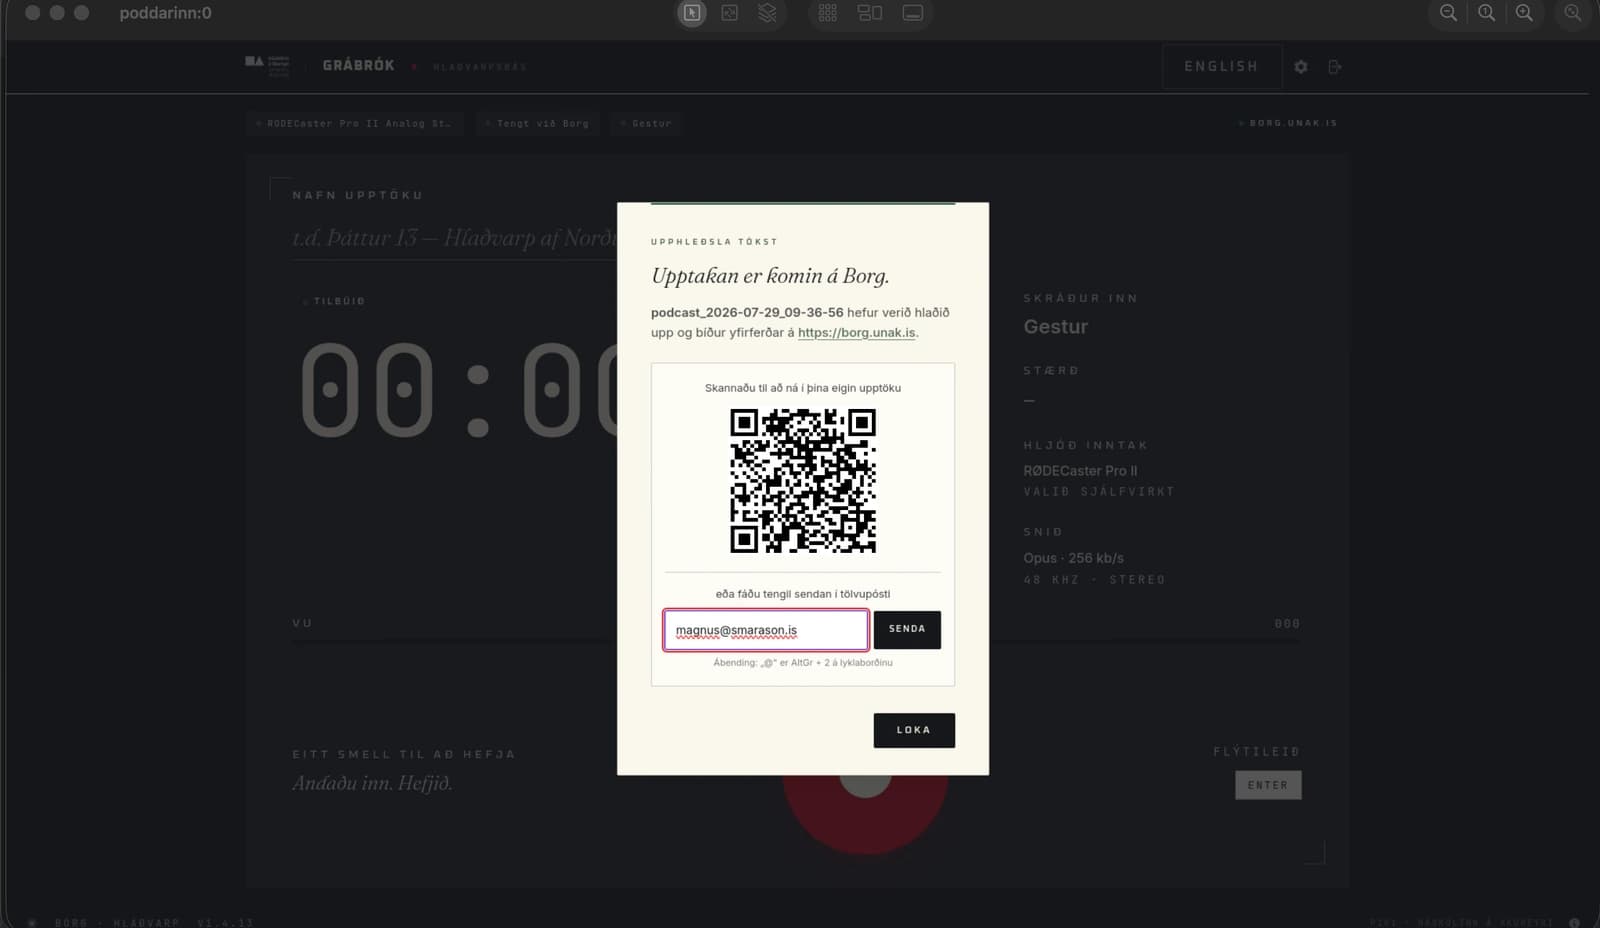
Task: Click the info icon in bottom status bar
Action: coord(1574,922)
